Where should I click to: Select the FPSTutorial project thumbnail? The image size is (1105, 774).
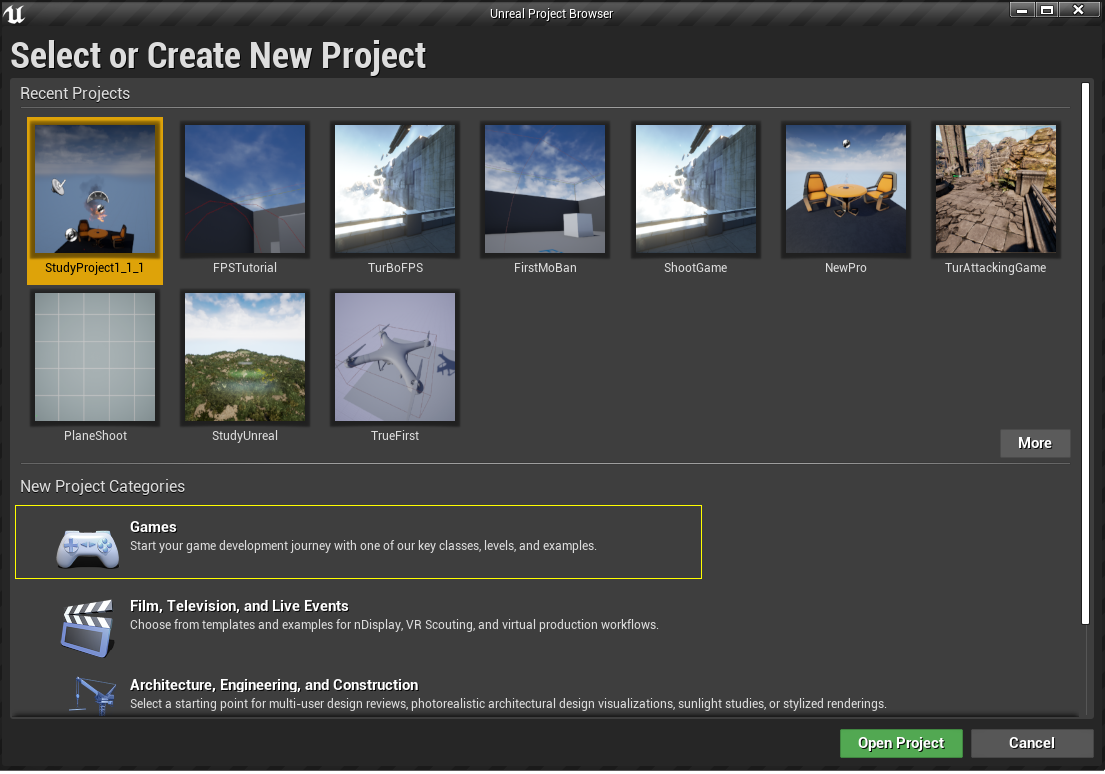click(x=245, y=189)
